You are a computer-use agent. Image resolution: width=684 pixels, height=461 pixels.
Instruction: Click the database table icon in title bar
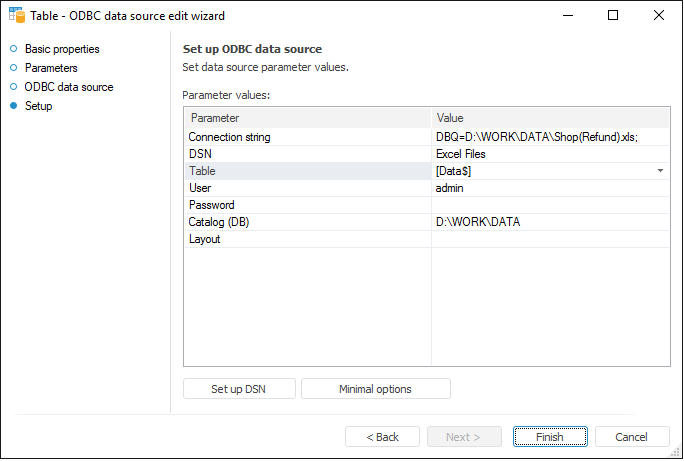17,15
